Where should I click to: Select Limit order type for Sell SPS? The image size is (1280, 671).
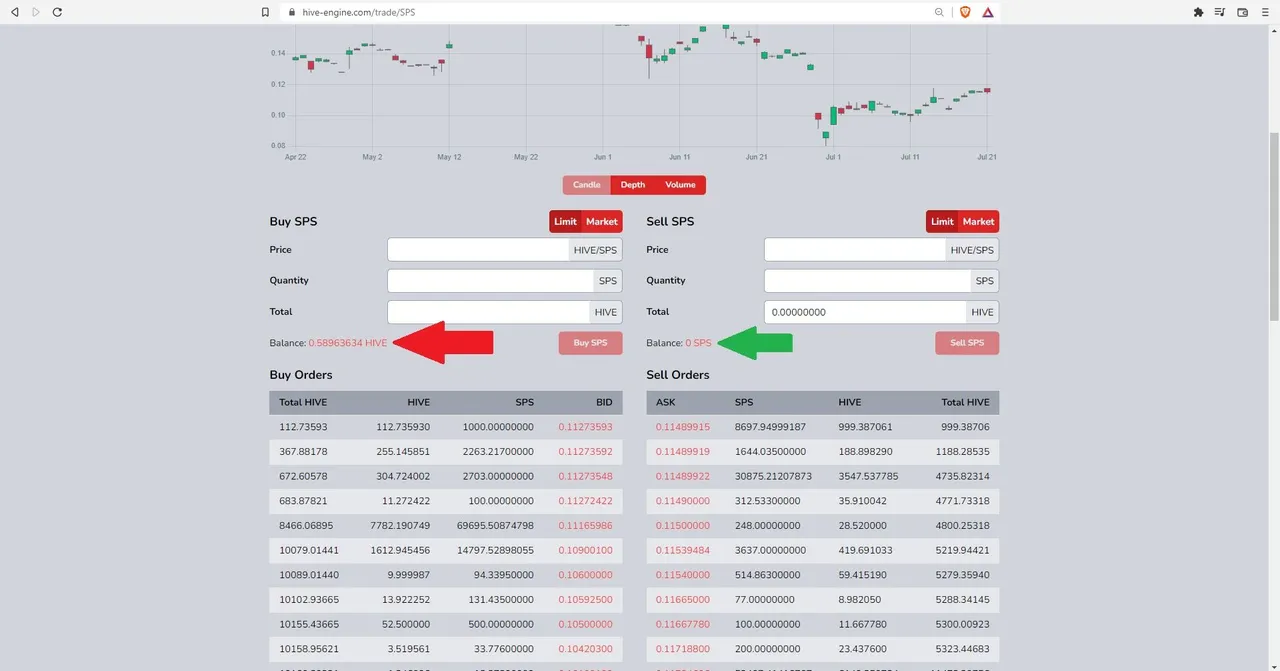pyautogui.click(x=943, y=222)
